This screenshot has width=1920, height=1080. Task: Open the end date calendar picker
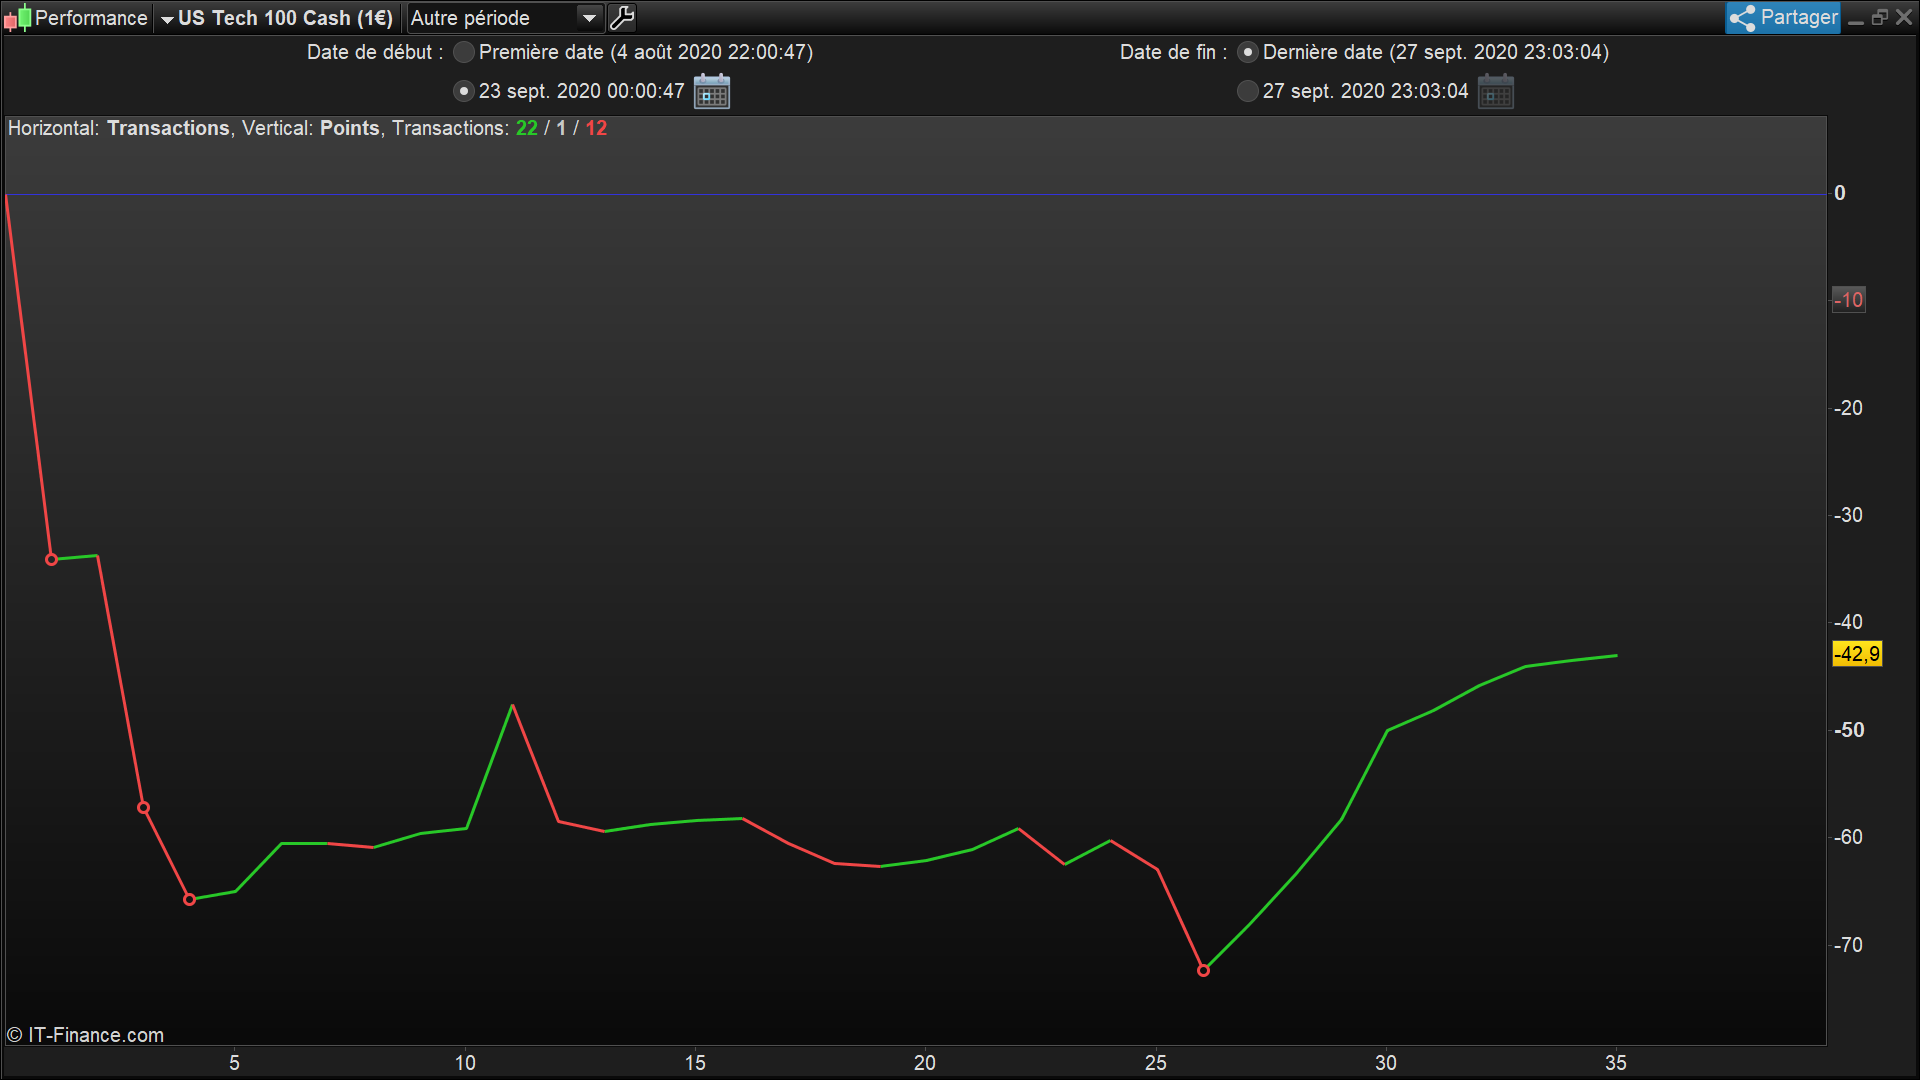click(x=1495, y=92)
